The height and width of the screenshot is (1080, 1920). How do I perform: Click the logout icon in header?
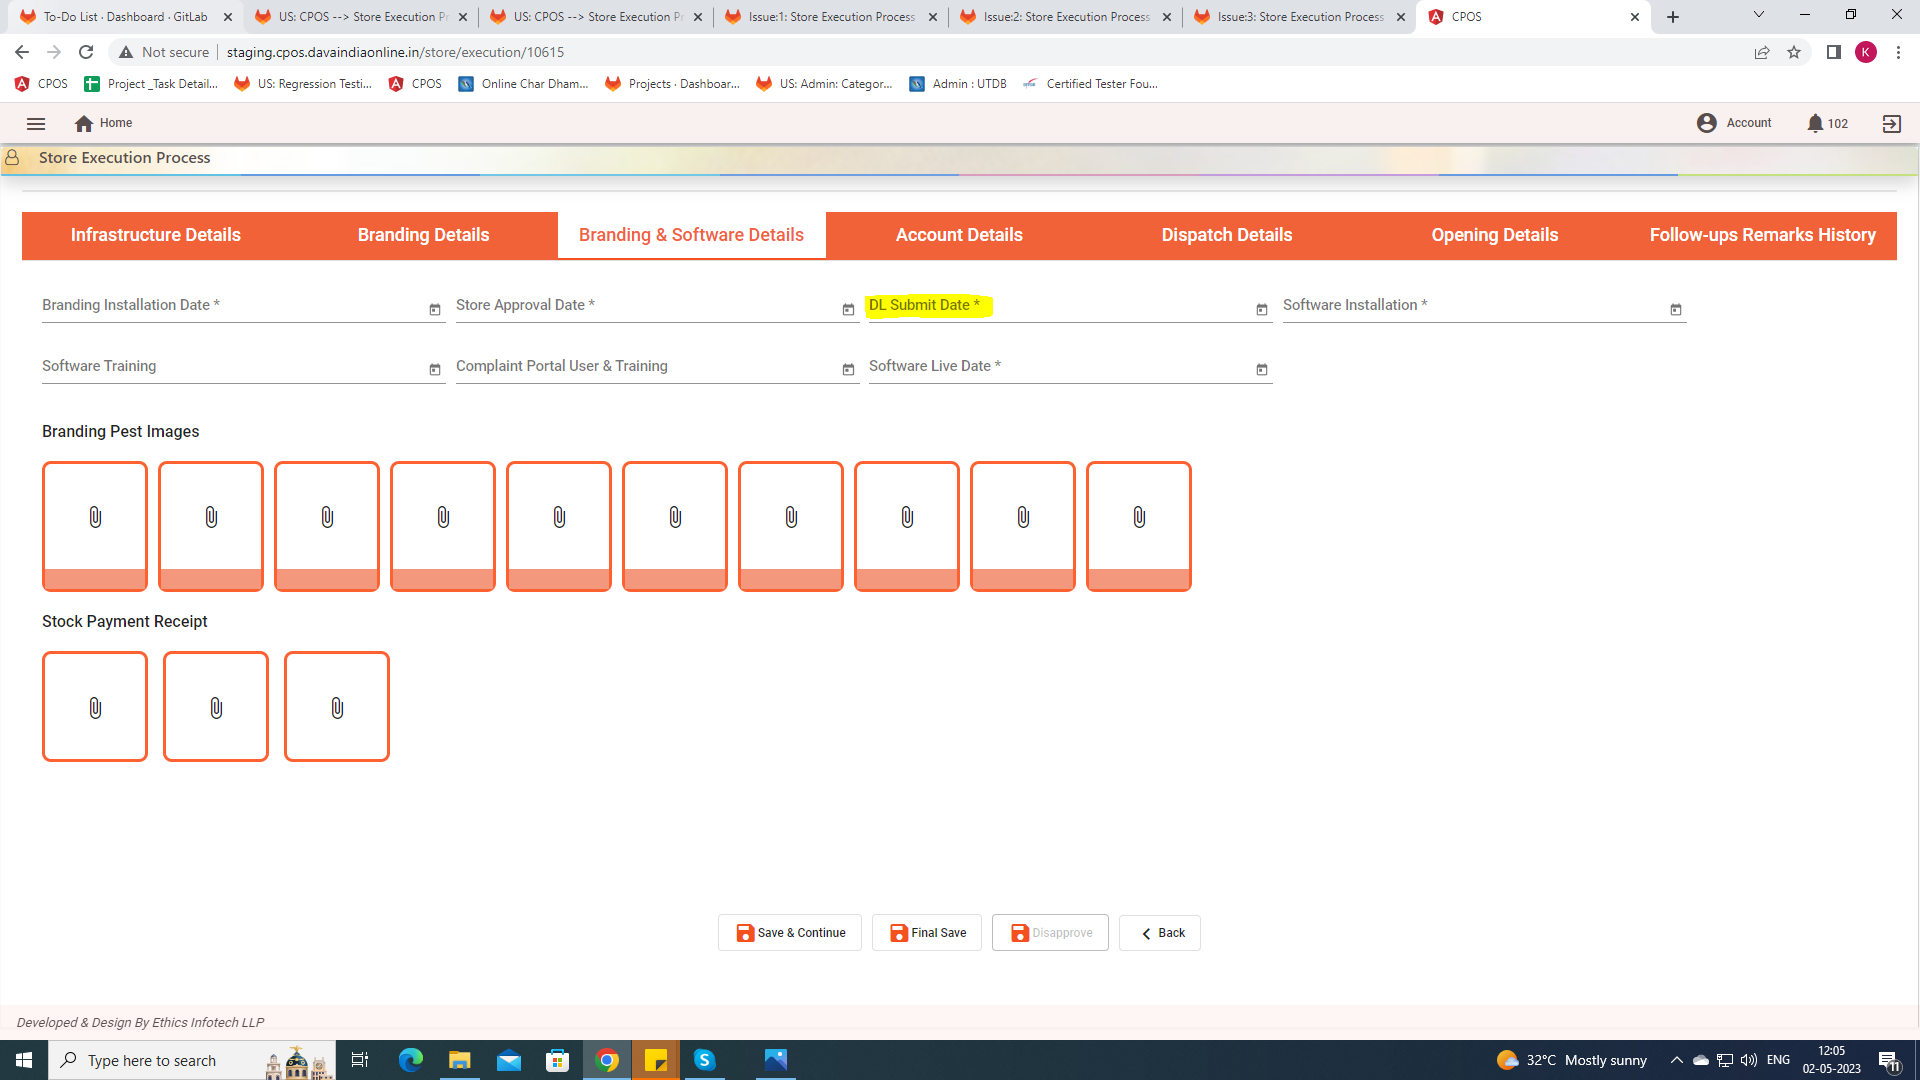(1891, 124)
